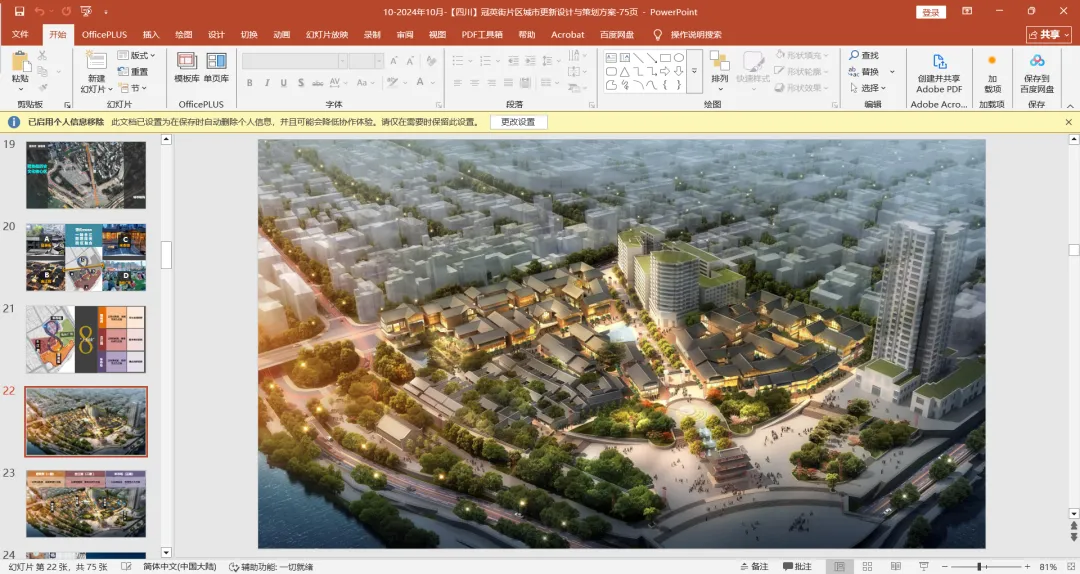Toggle align text left
This screenshot has height=574, width=1080.
click(x=457, y=83)
